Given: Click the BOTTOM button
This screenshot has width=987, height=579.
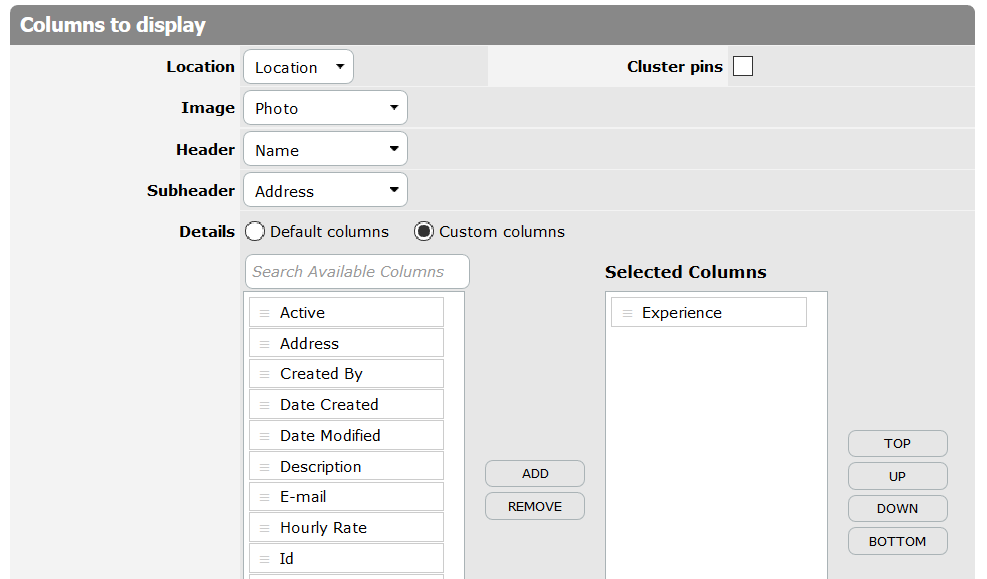Looking at the screenshot, I should point(898,541).
